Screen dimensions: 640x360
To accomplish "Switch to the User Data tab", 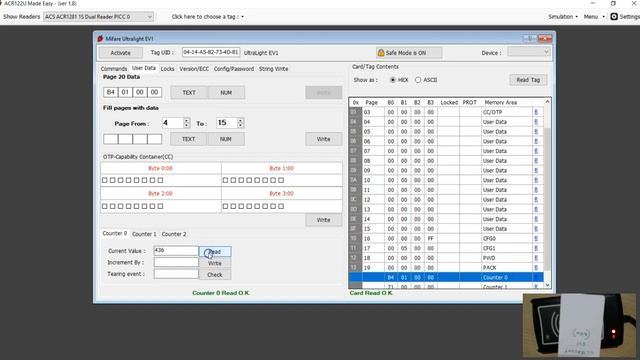I will coord(144,68).
